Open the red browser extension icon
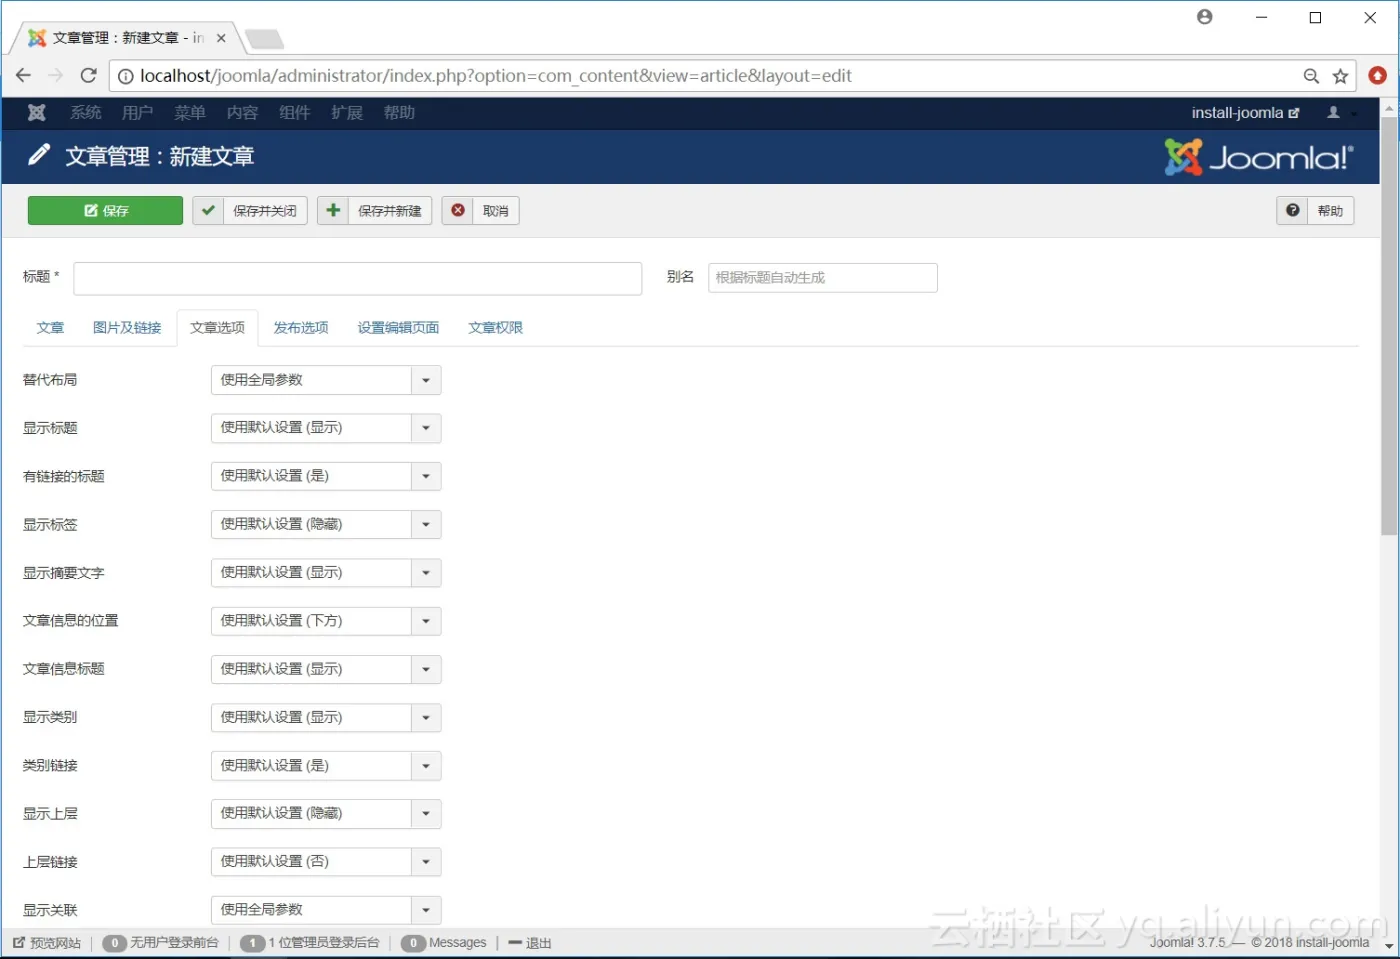Screen dimensions: 1400x959 coord(1378,75)
